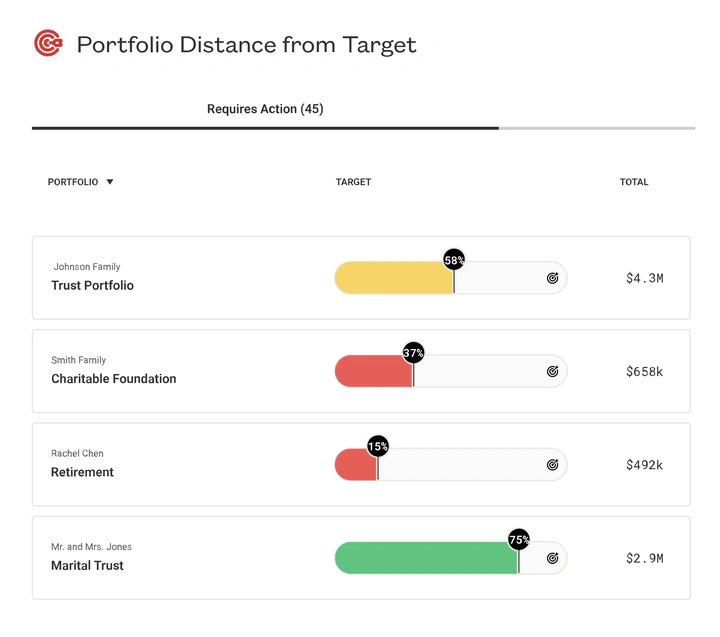The height and width of the screenshot is (637, 720).
Task: Click the $2.9M total value
Action: [644, 558]
